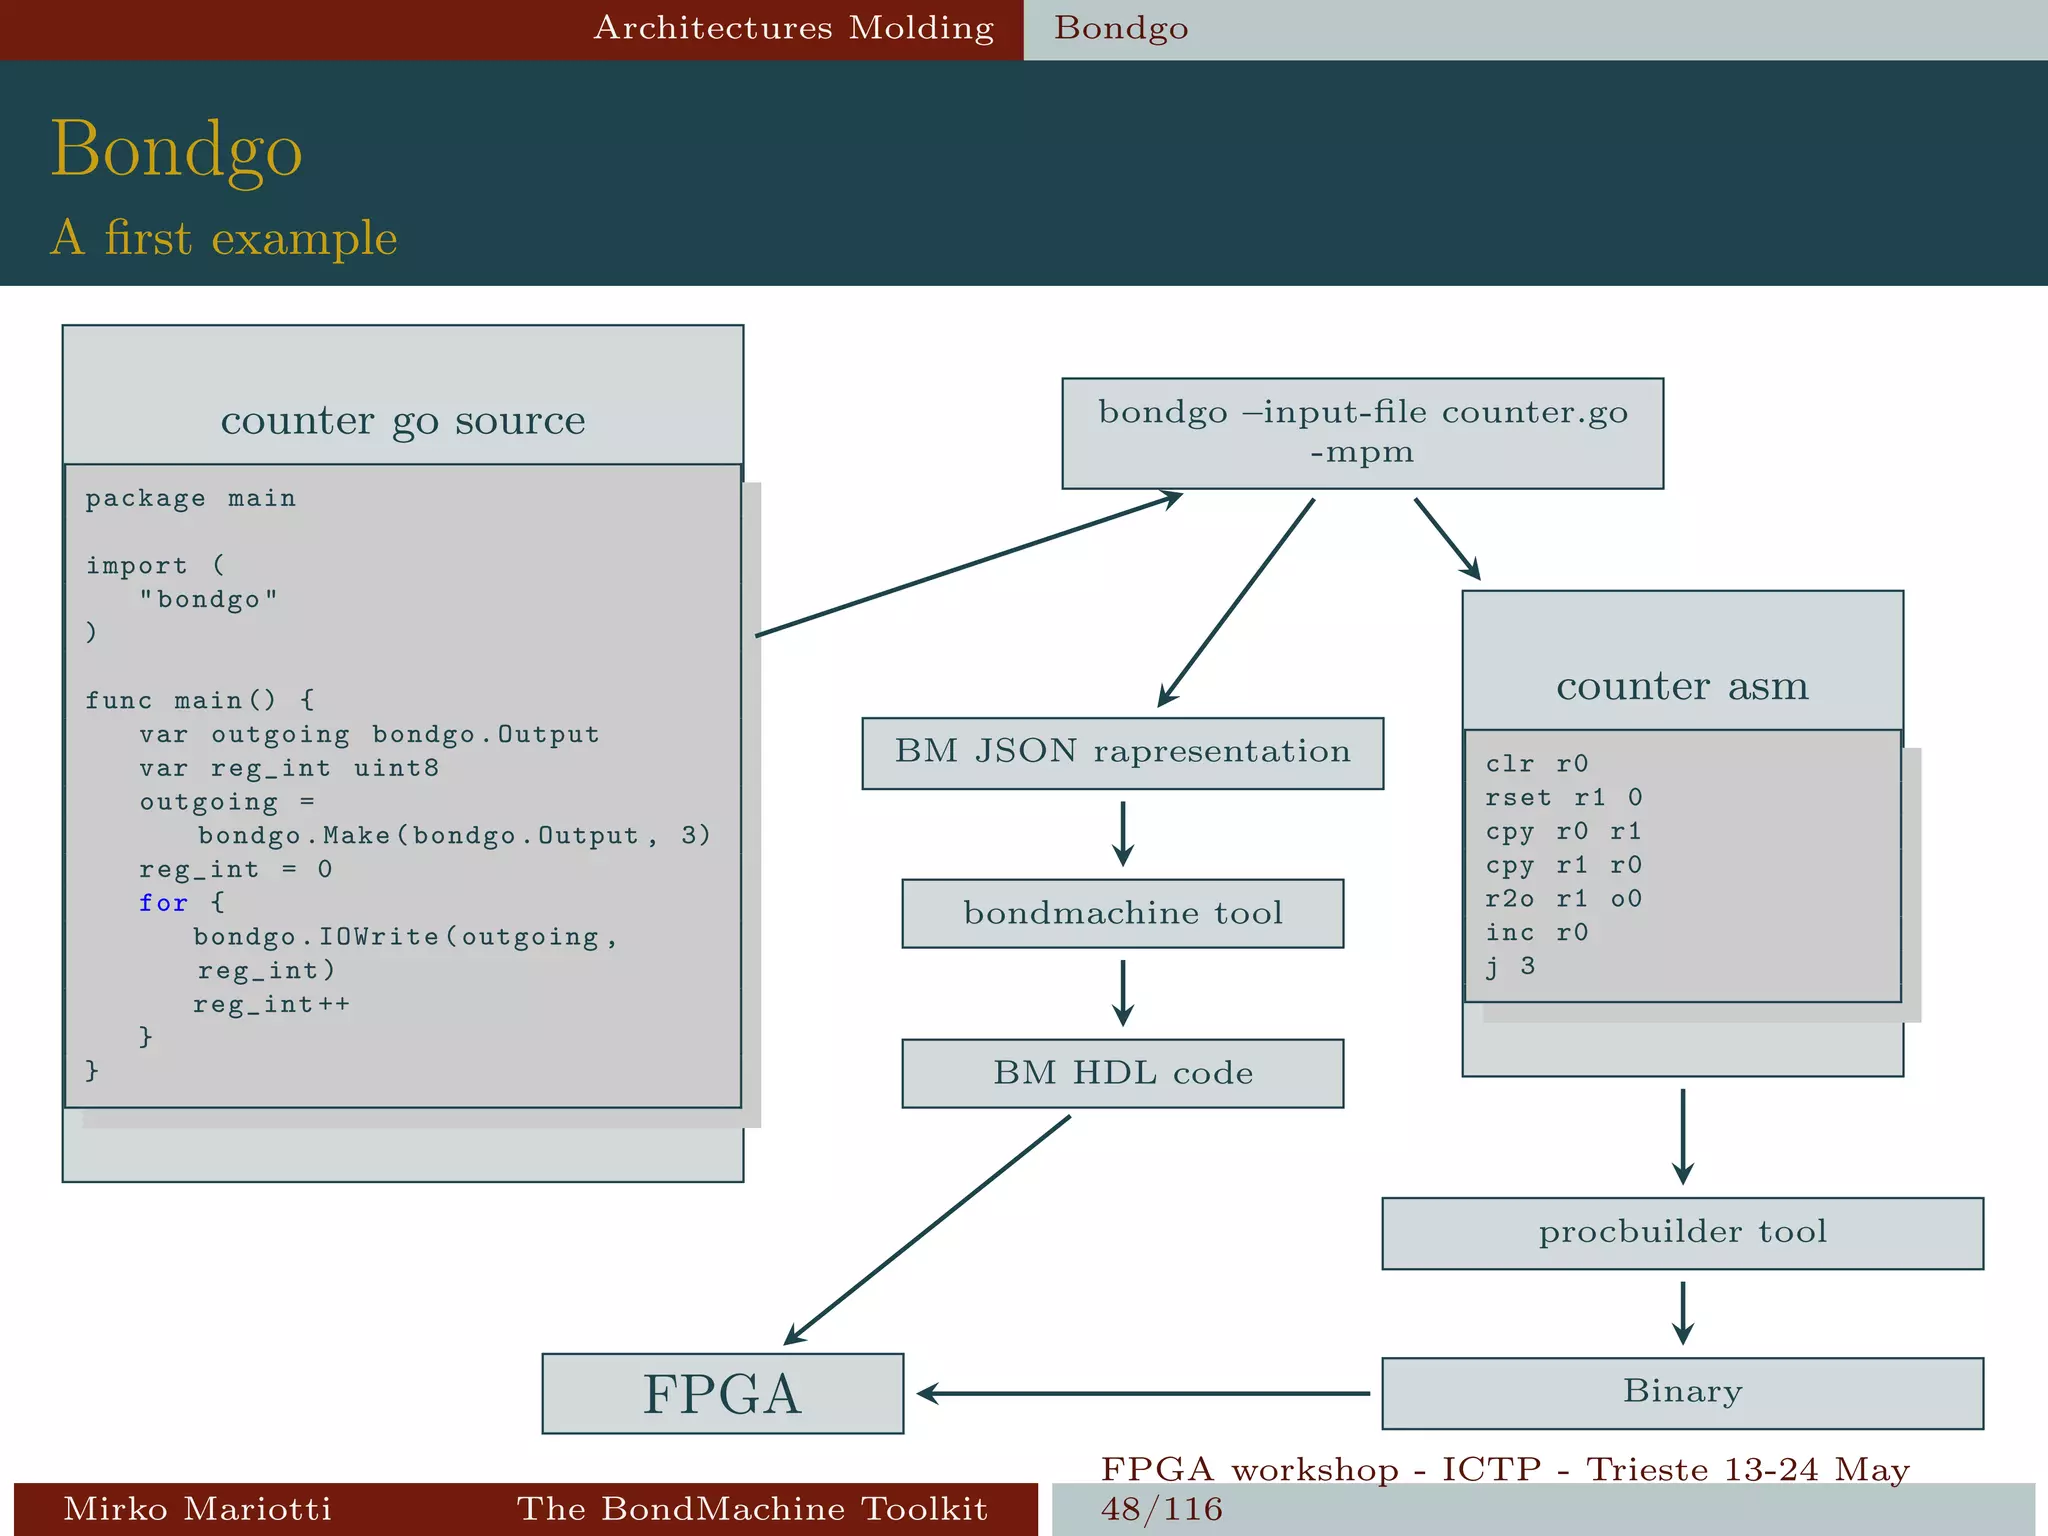Click the 48/116 page number
The image size is (2048, 1536).
coord(1161,1509)
